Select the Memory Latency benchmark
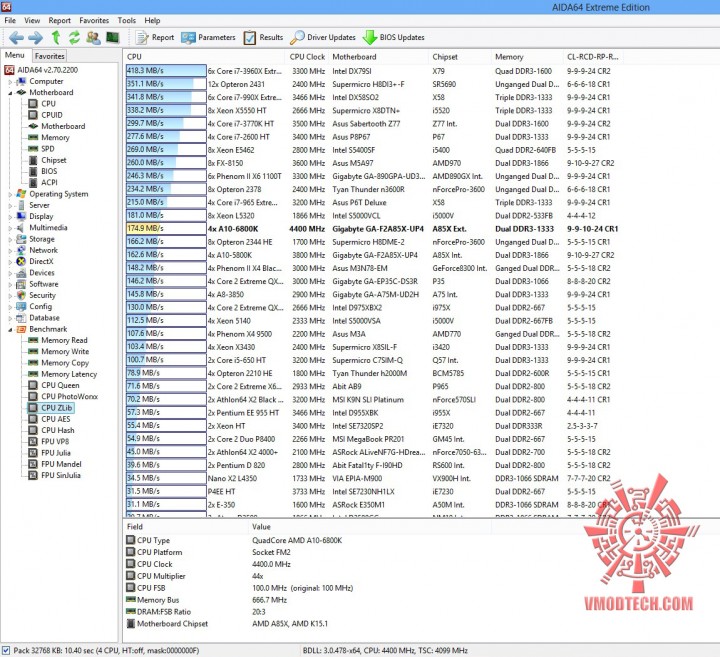 click(69, 374)
